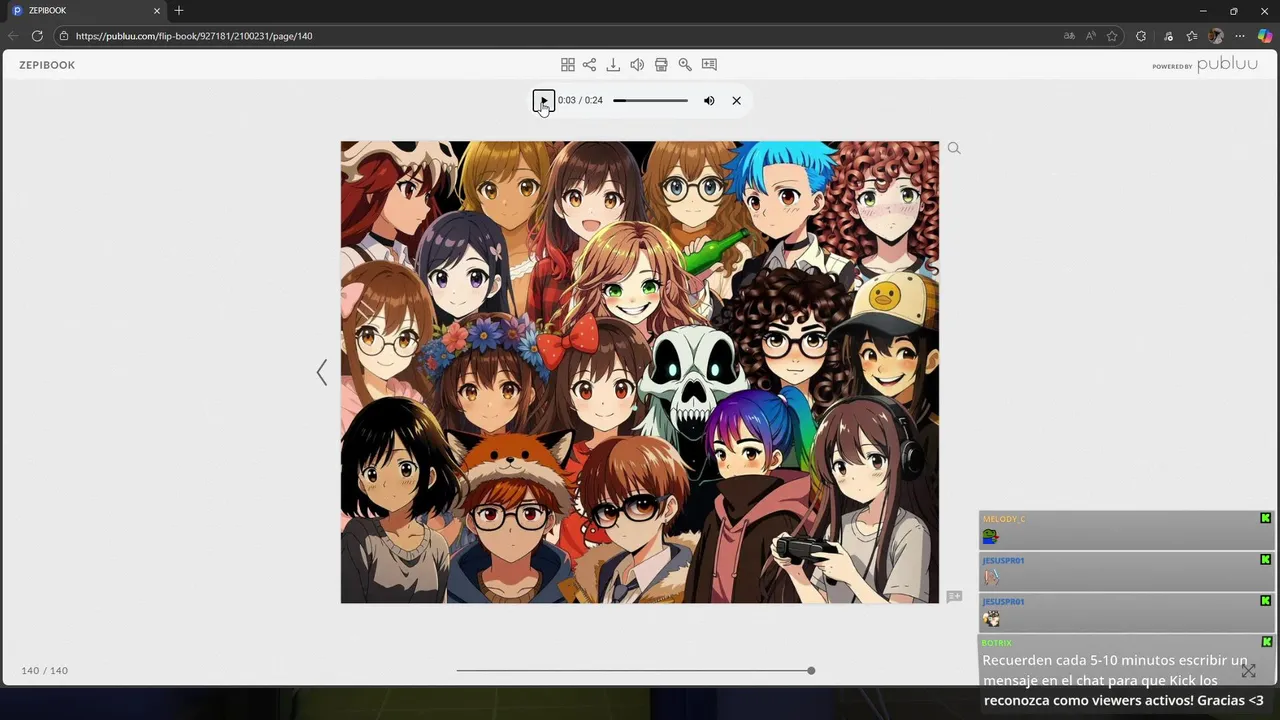1280x720 pixels.
Task: Open the add-note icon below the page
Action: tap(954, 596)
